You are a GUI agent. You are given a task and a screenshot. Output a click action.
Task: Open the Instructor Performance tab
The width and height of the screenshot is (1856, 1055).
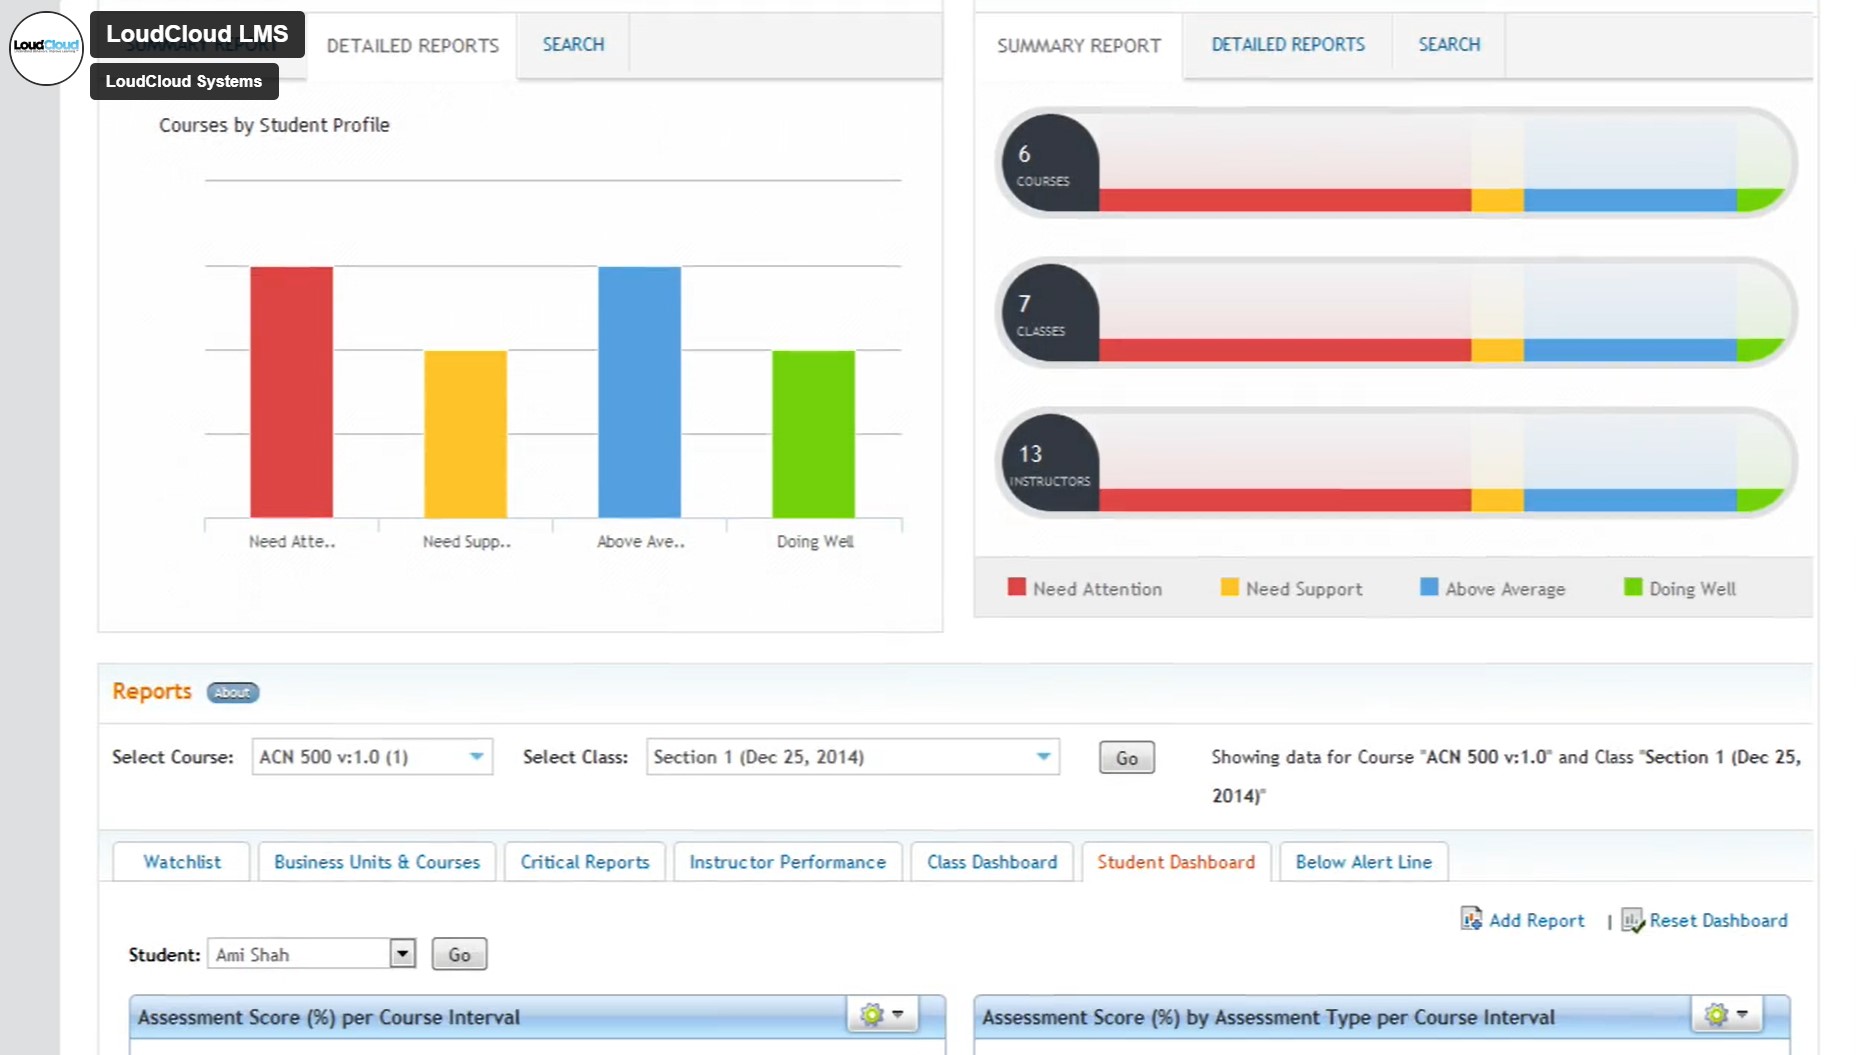point(787,862)
